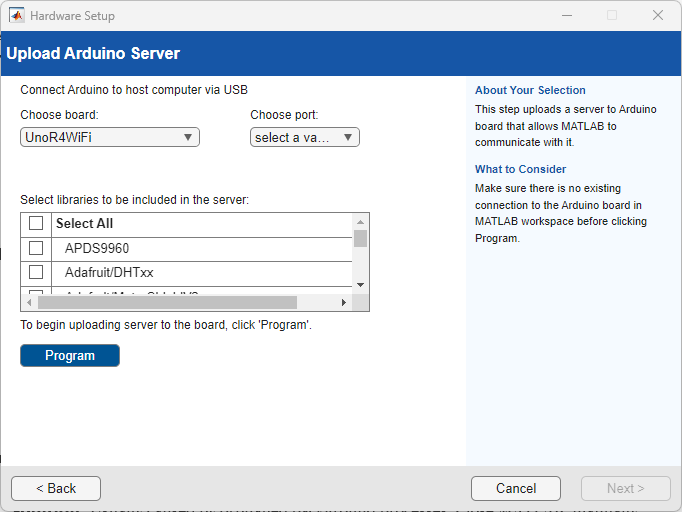
Task: Click the What to Consider heading
Action: (x=520, y=169)
